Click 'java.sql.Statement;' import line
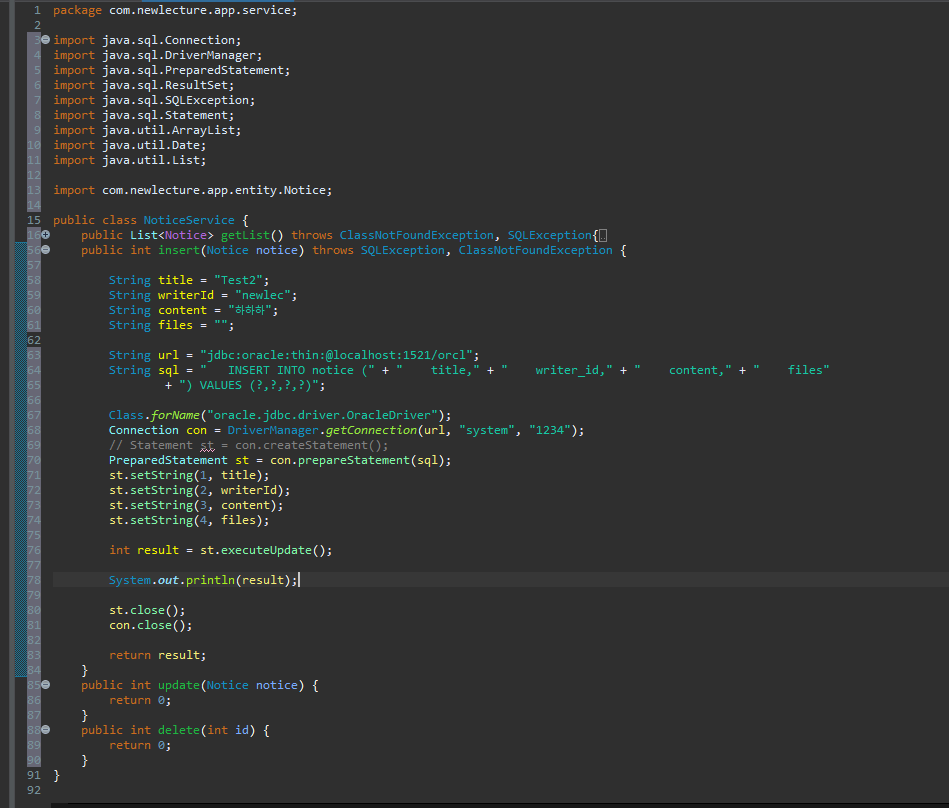This screenshot has width=949, height=808. (168, 115)
